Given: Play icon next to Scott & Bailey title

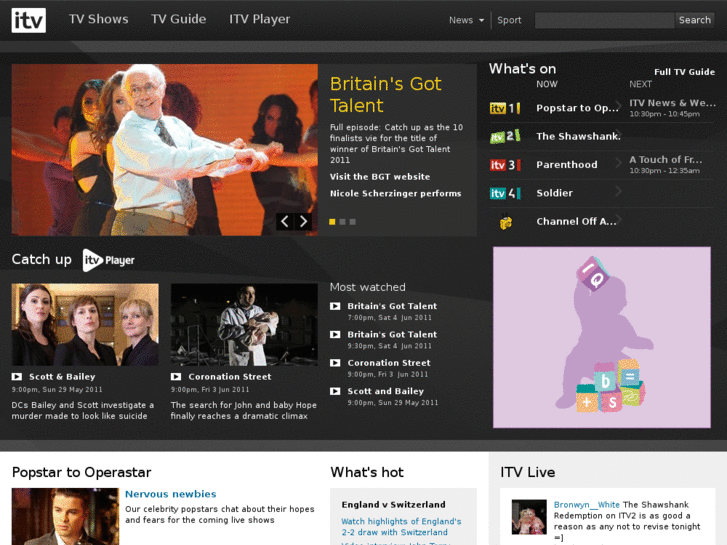Looking at the screenshot, I should [17, 377].
